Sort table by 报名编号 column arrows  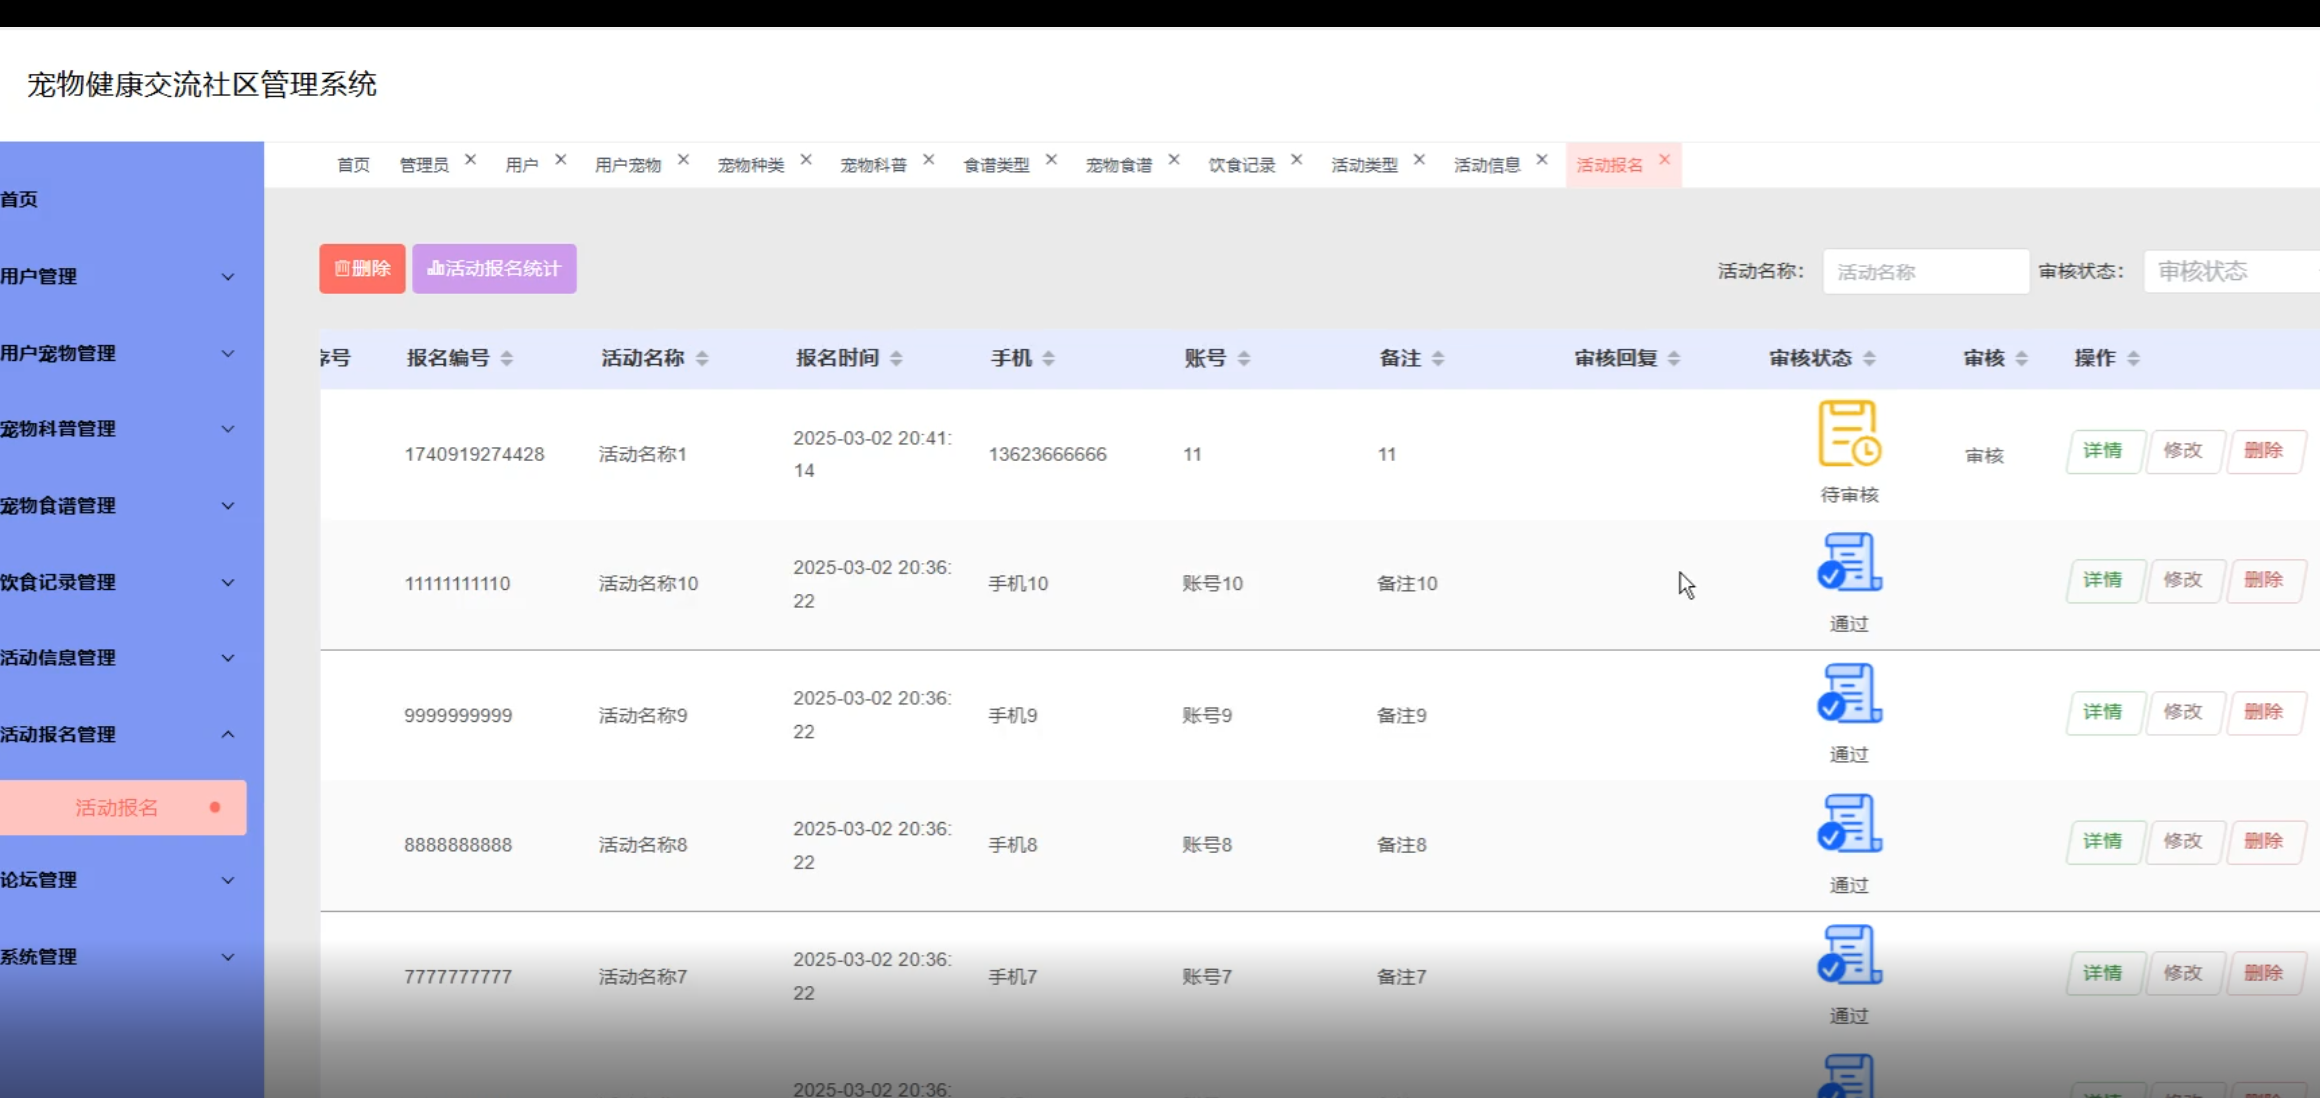coord(507,359)
